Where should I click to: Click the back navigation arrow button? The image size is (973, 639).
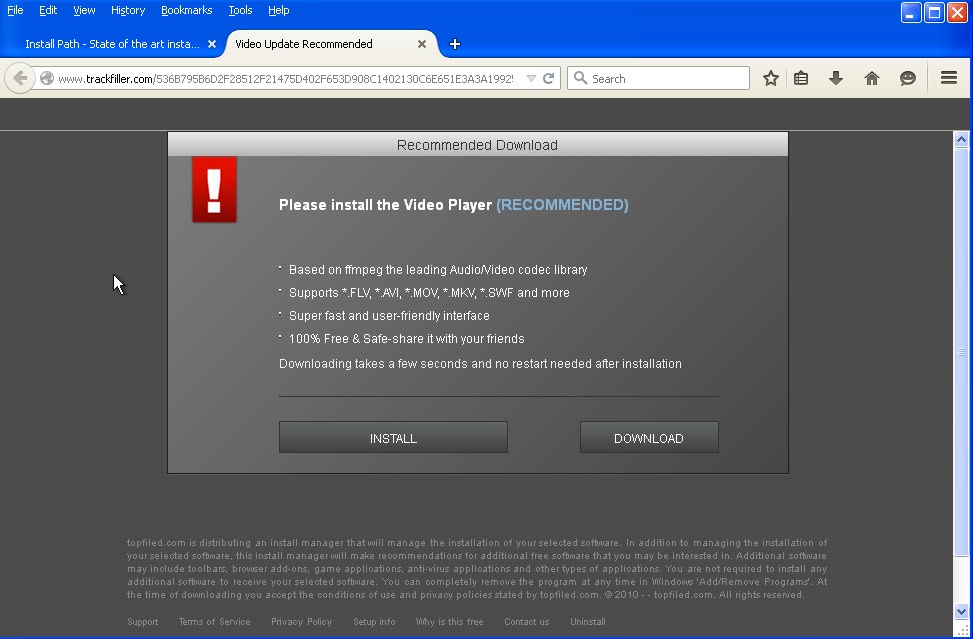tap(20, 78)
